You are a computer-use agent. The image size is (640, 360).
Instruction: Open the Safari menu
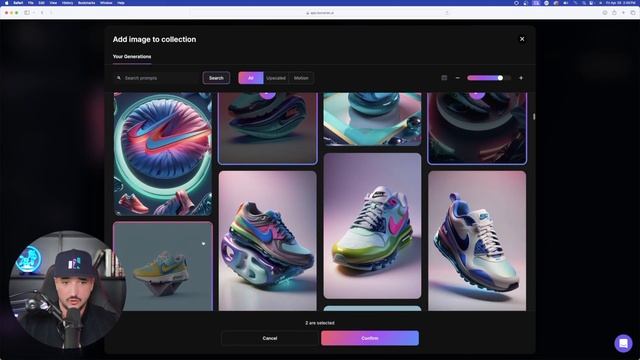click(18, 3)
